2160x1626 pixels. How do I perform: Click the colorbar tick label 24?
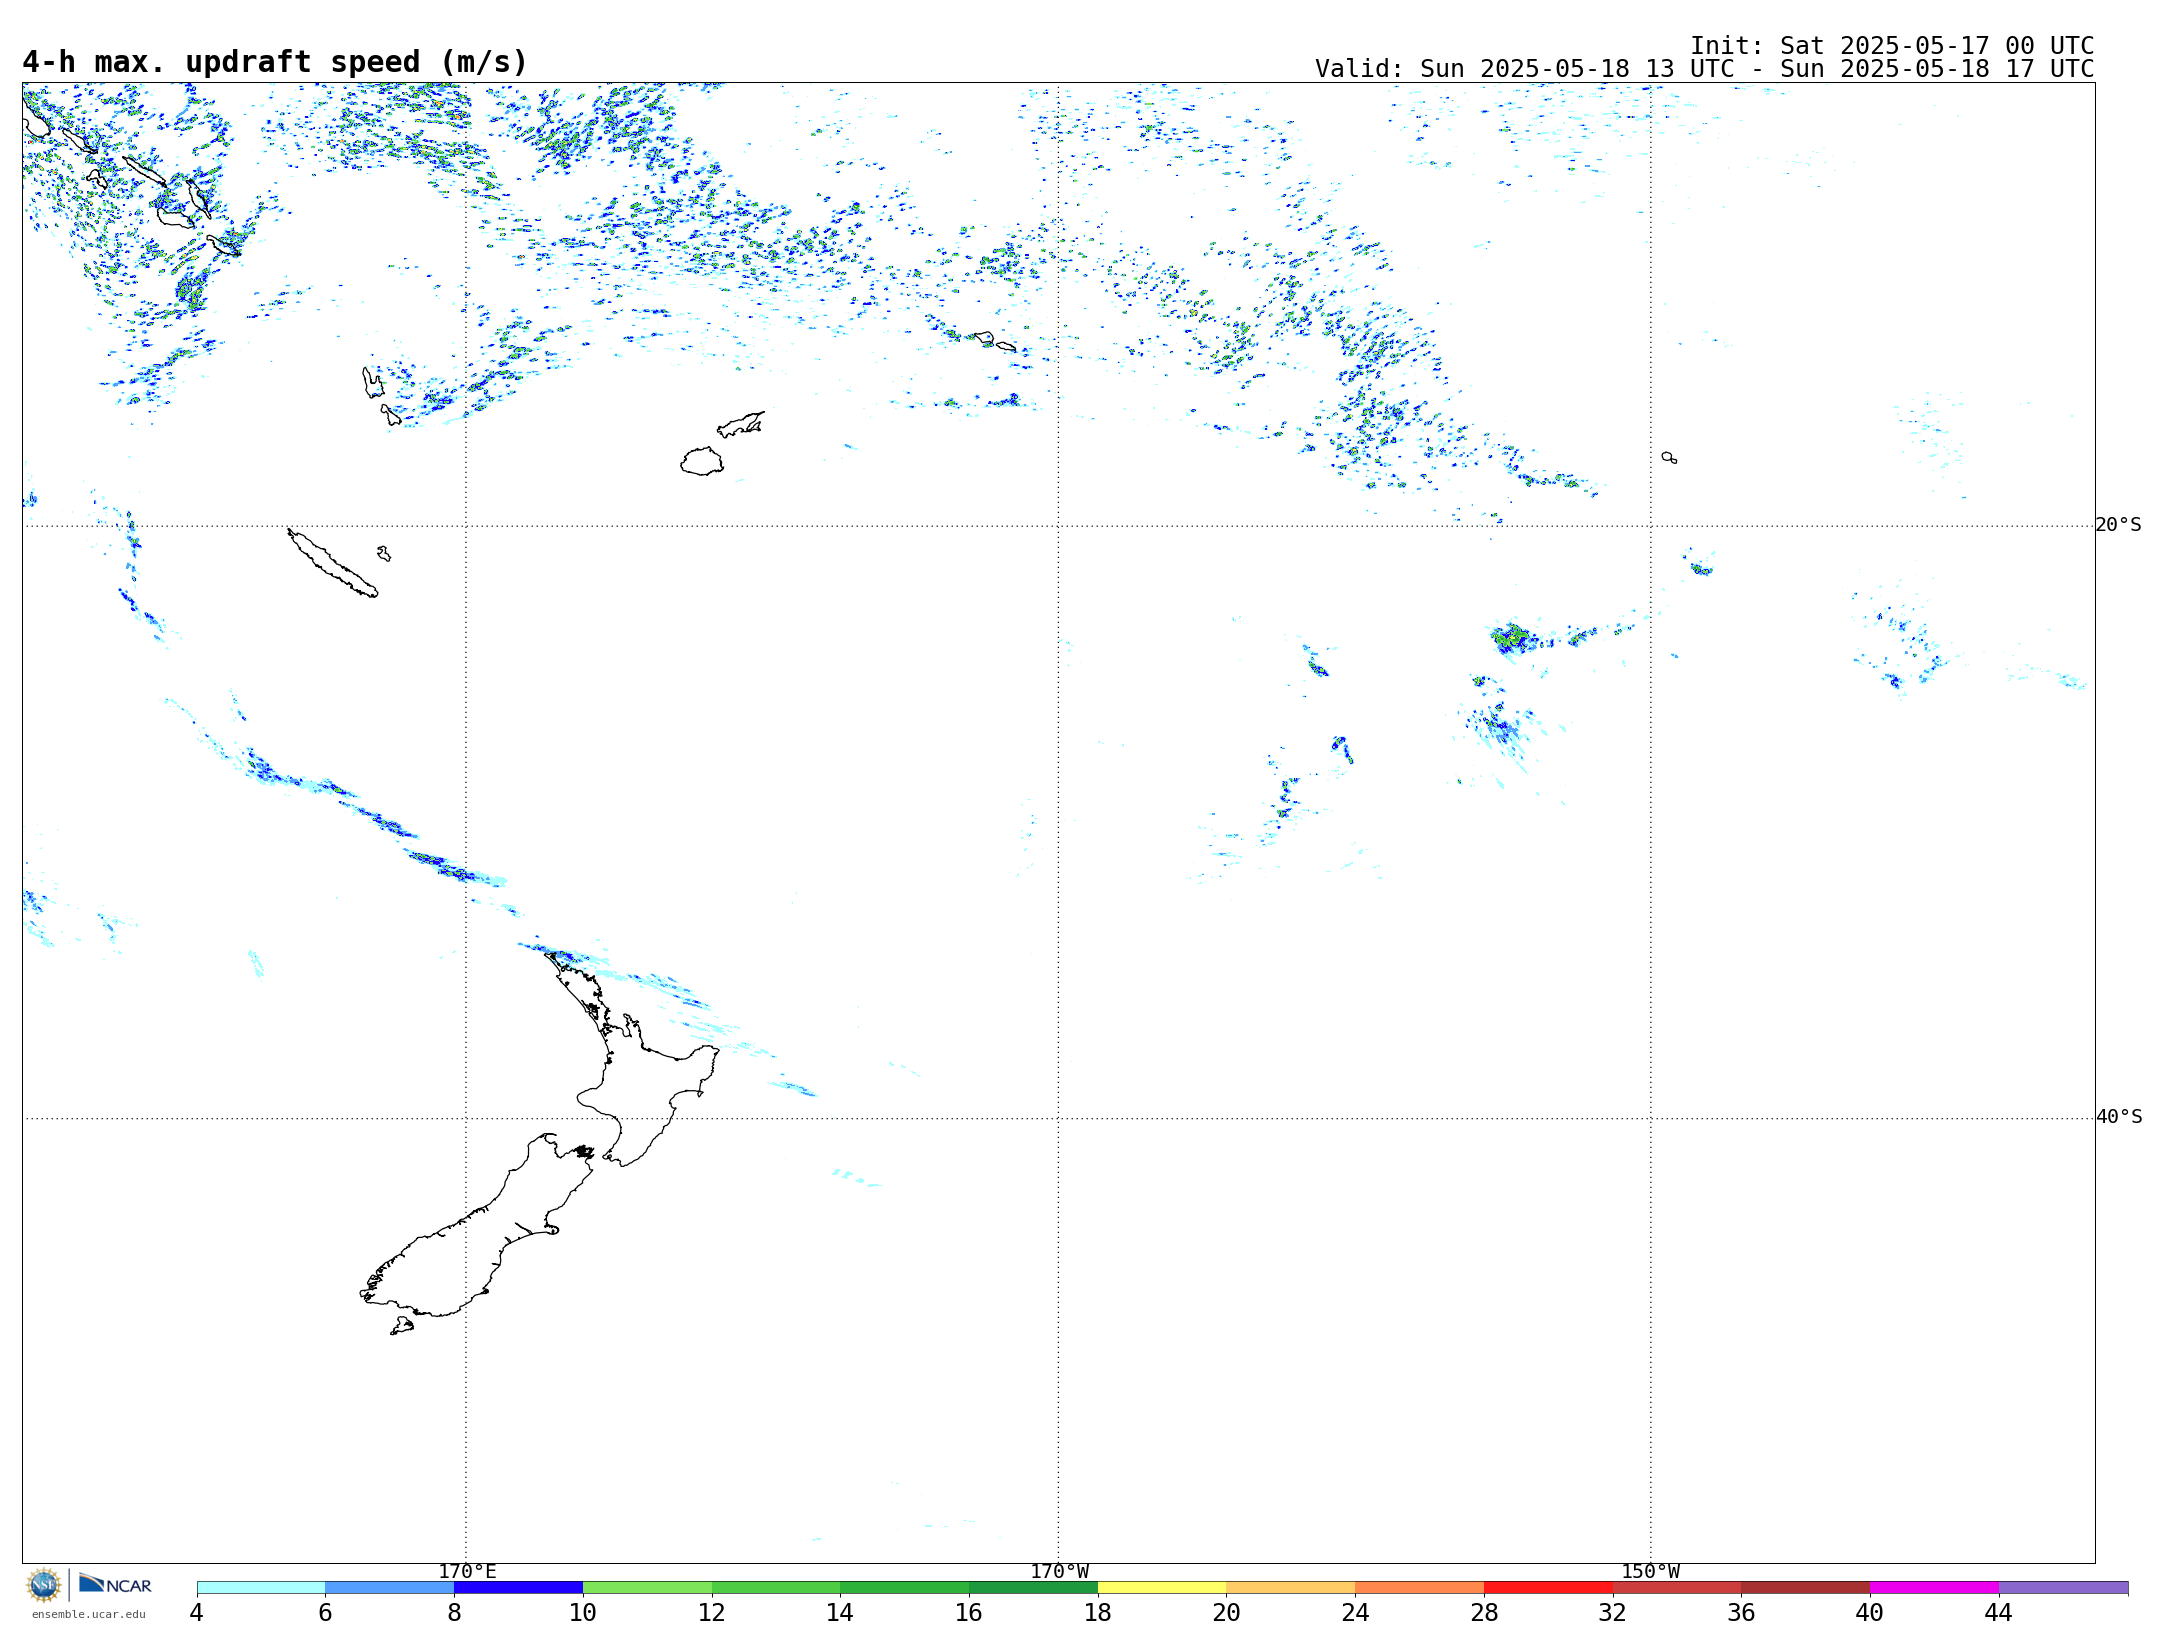[1355, 1612]
